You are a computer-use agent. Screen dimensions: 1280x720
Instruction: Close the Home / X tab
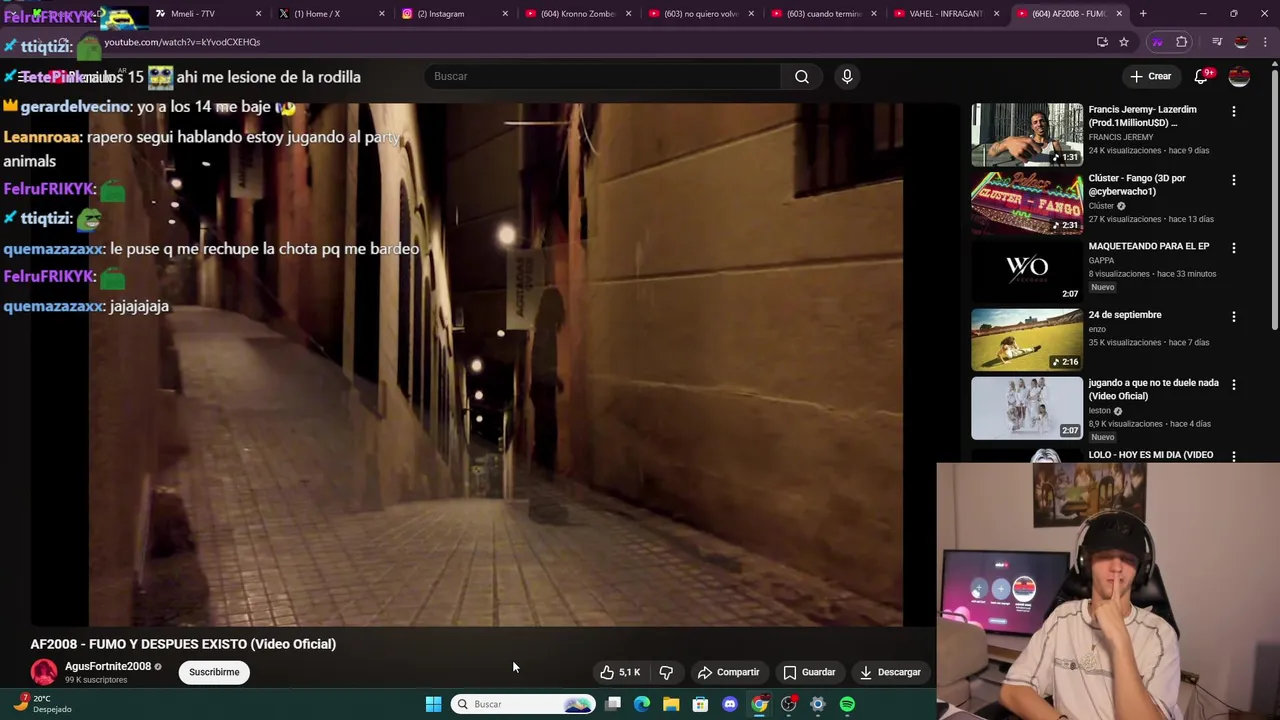[381, 14]
